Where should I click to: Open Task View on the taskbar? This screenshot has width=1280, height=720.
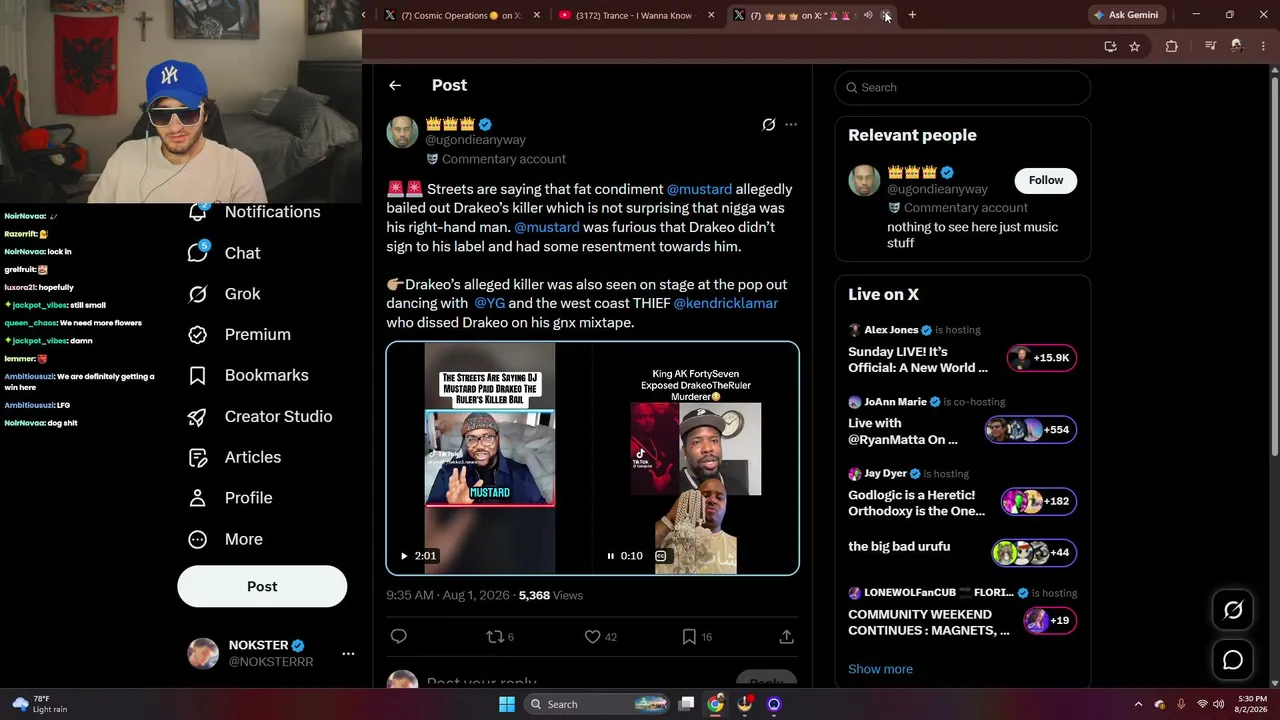coord(686,704)
